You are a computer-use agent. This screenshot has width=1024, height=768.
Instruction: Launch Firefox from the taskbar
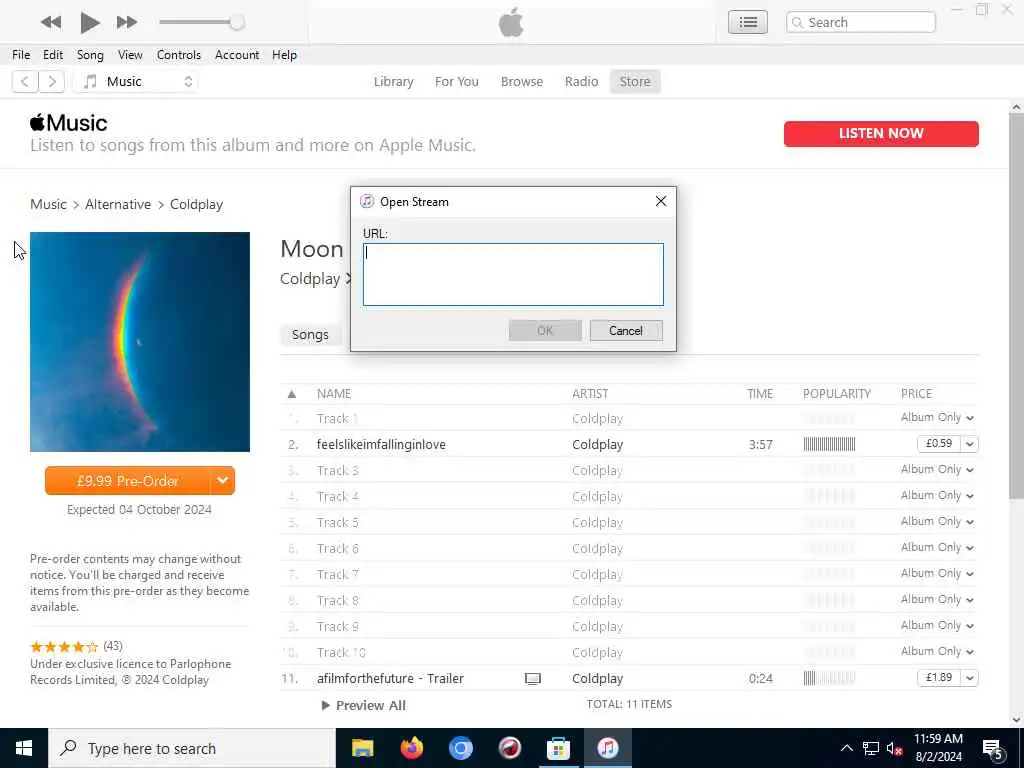click(x=411, y=748)
